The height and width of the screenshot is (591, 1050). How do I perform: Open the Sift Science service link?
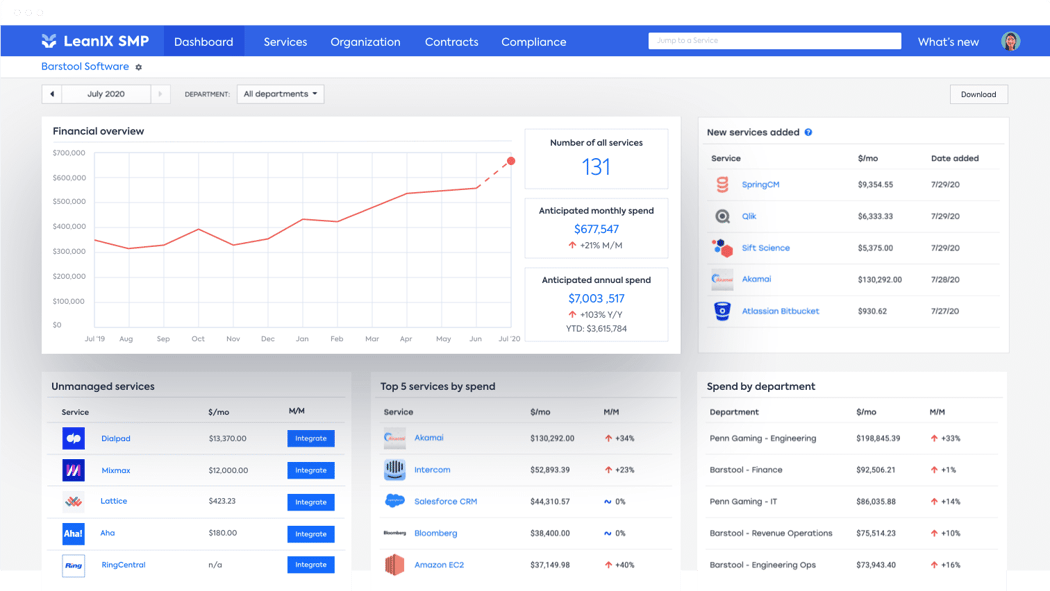click(x=765, y=248)
